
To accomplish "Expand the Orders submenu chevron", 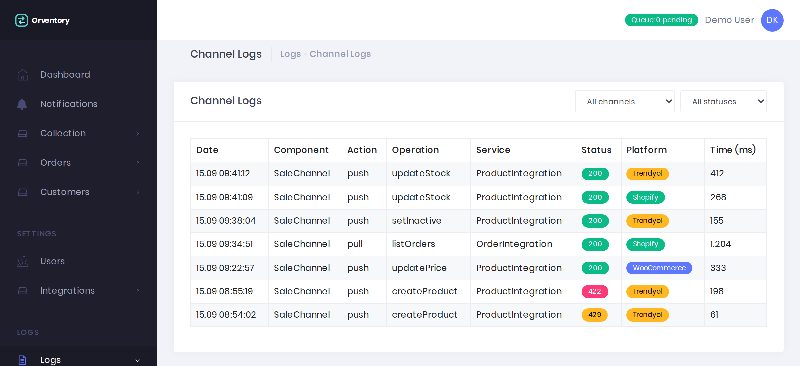I will (x=138, y=163).
